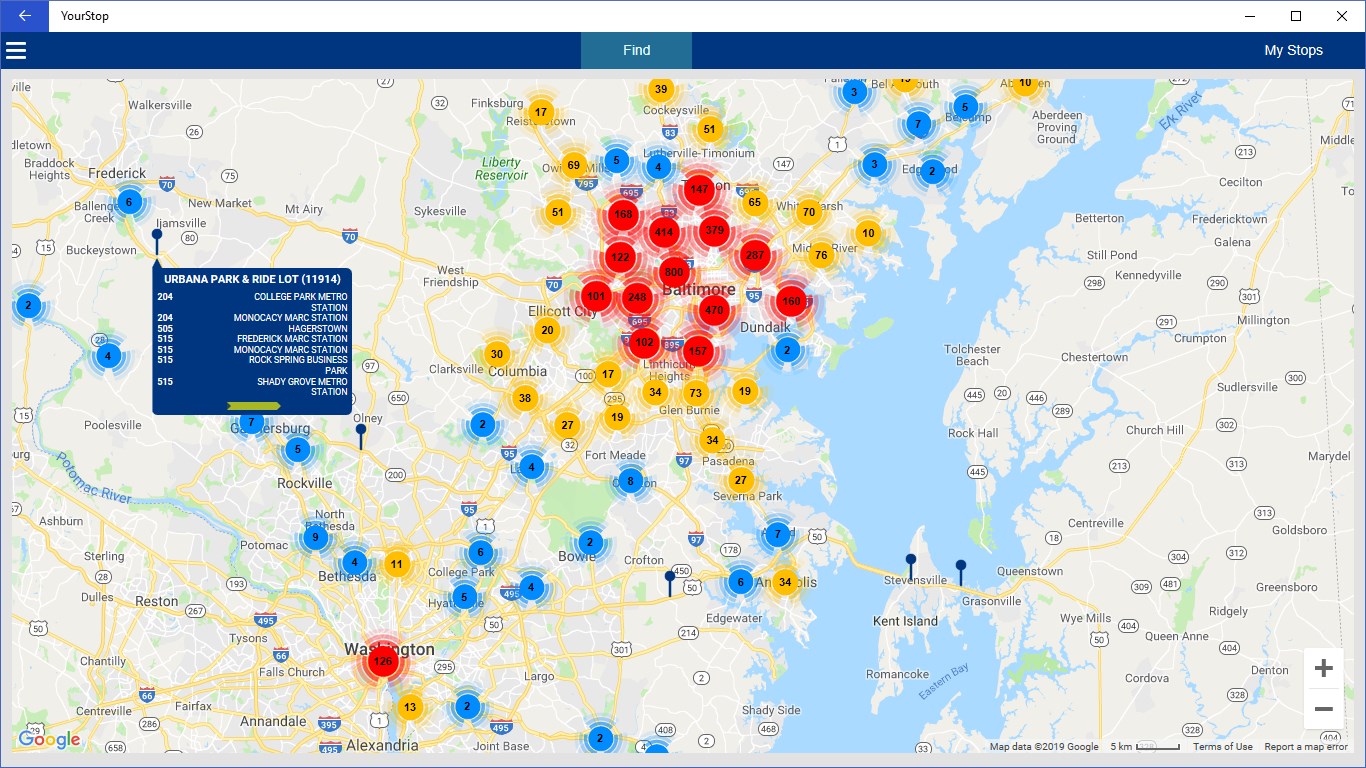This screenshot has height=768, width=1366.
Task: Open the blue 9 cluster near Bethesda
Action: pos(316,538)
